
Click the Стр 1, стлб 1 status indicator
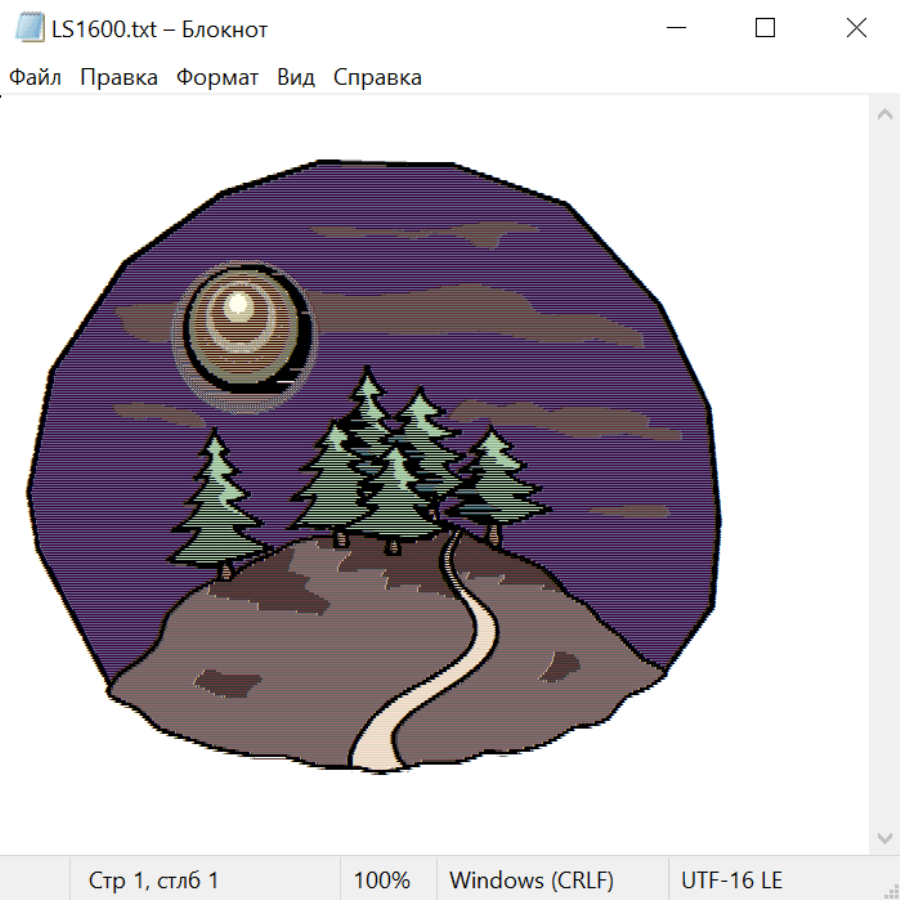(154, 881)
